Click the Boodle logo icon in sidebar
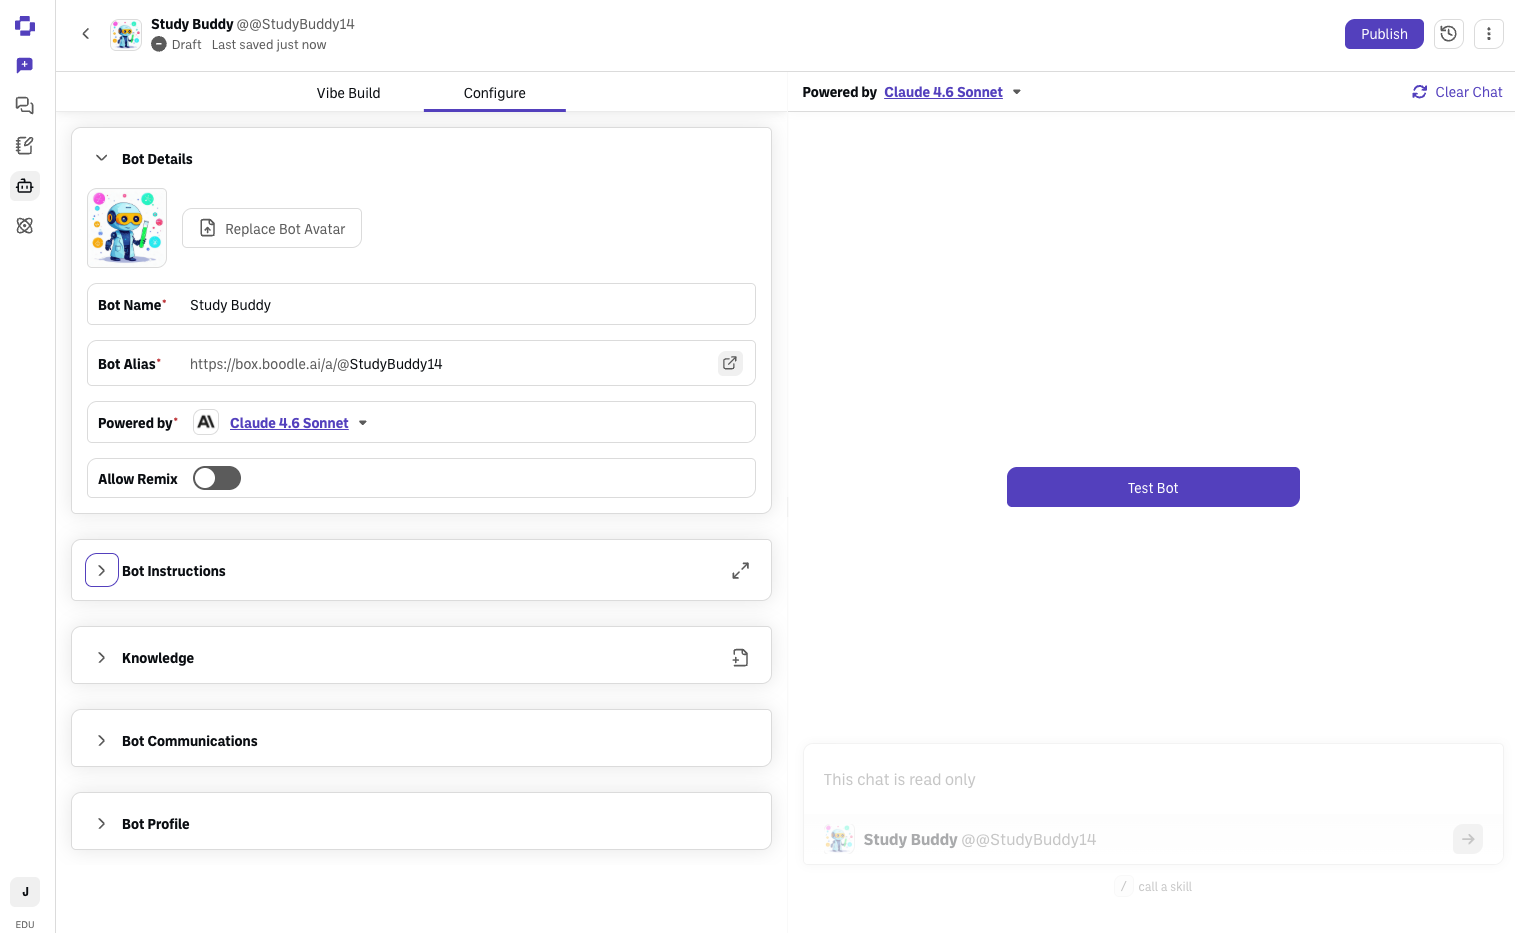This screenshot has width=1515, height=933. [25, 26]
